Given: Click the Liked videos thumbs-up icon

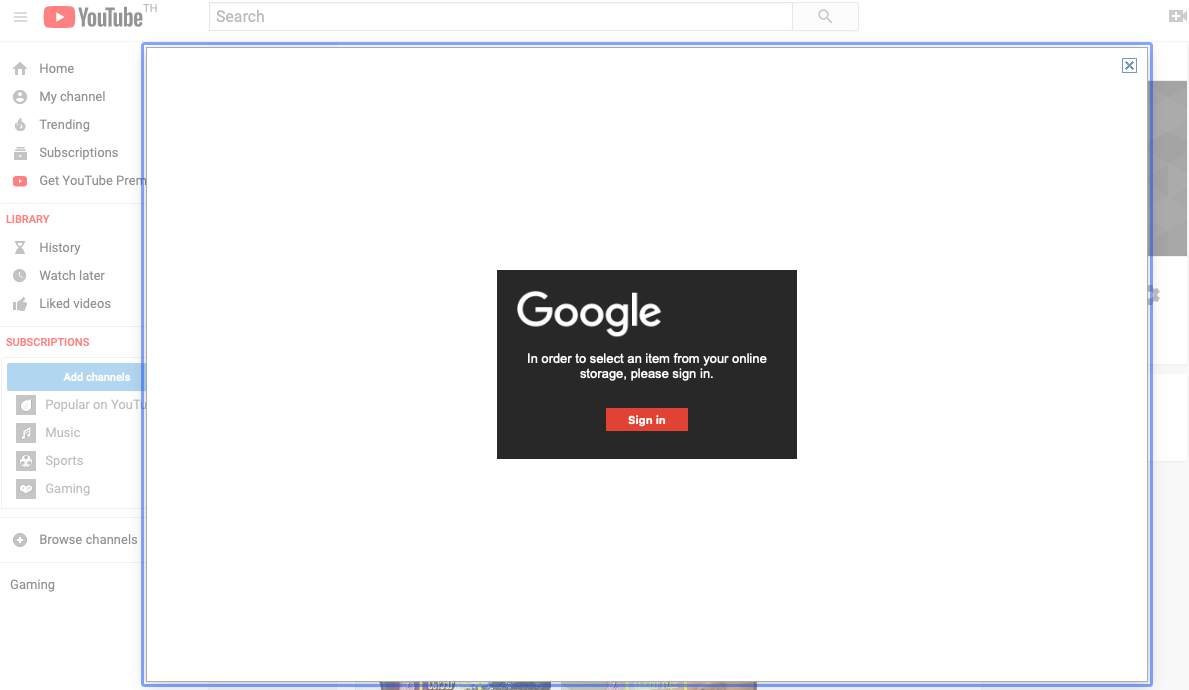Looking at the screenshot, I should pos(20,304).
